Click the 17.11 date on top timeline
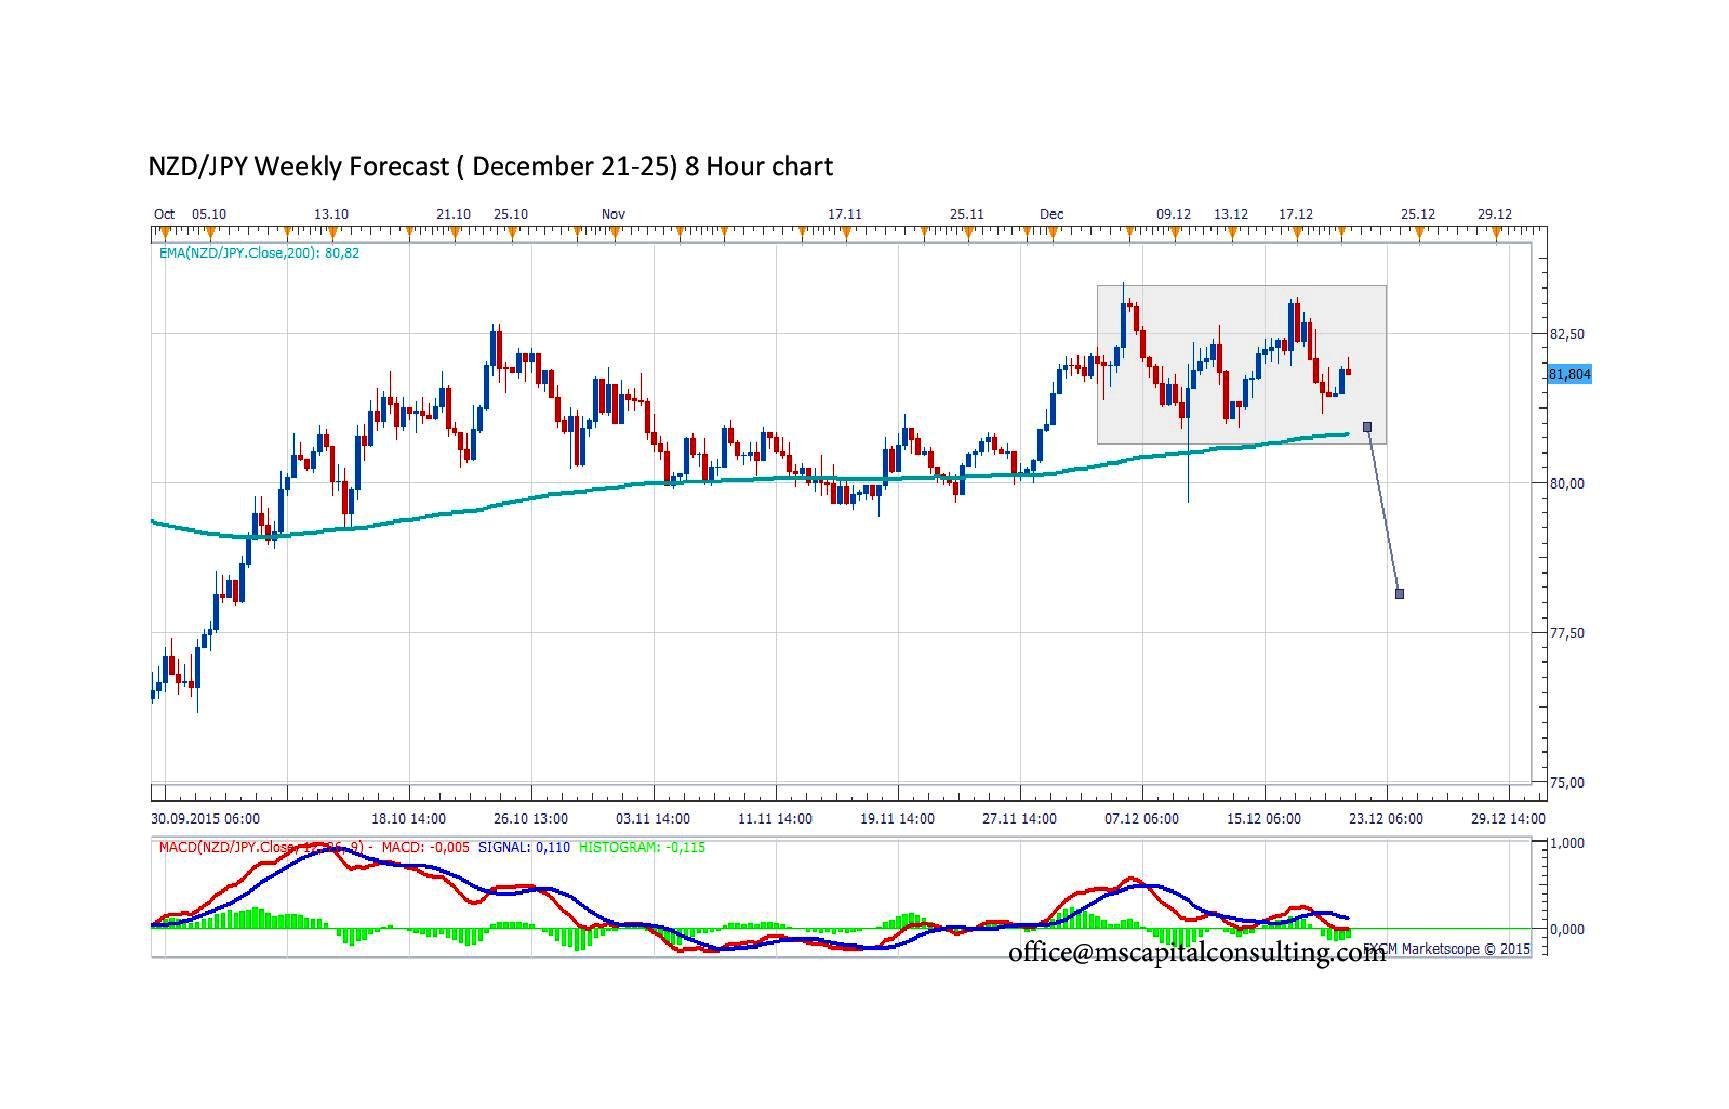This screenshot has height=1109, width=1729. click(x=845, y=214)
